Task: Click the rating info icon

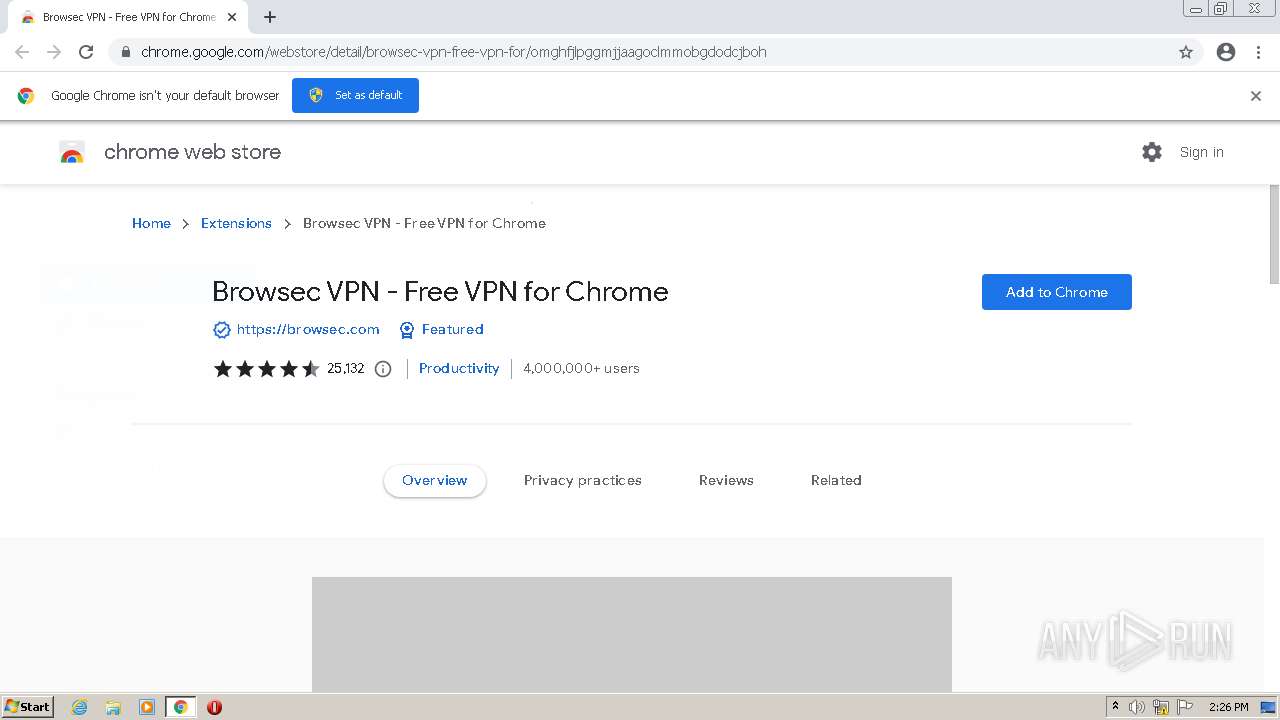Action: [x=383, y=369]
